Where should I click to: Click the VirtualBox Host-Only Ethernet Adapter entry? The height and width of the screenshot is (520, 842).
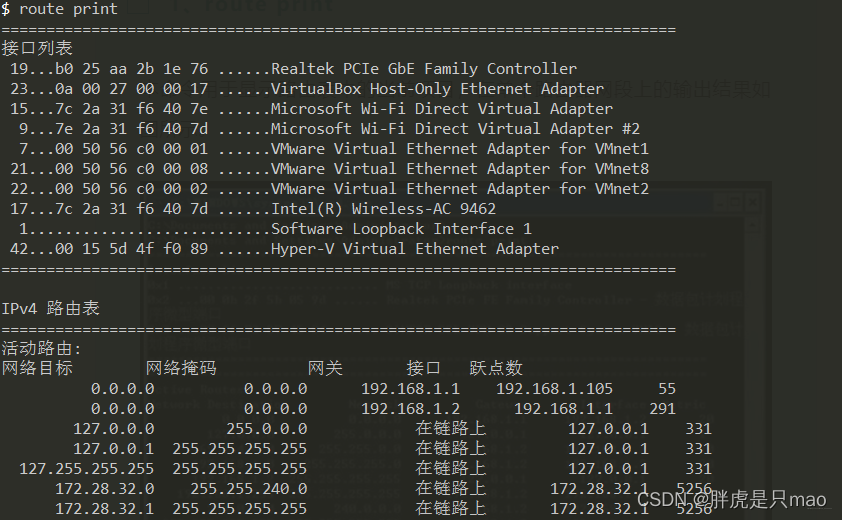tap(437, 89)
